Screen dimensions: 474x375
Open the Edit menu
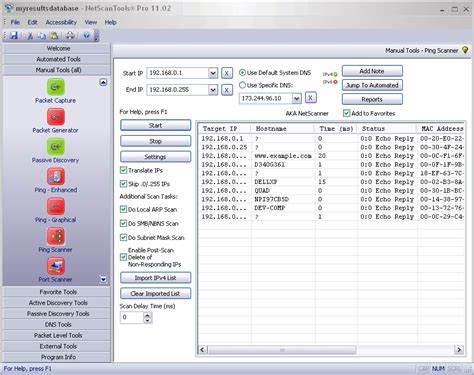32,22
